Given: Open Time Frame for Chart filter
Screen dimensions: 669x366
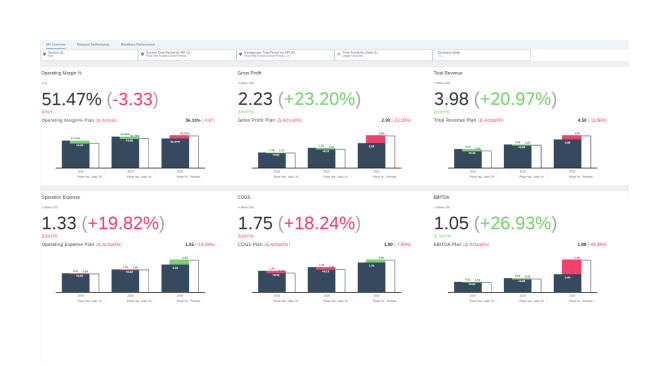Looking at the screenshot, I should click(x=384, y=55).
